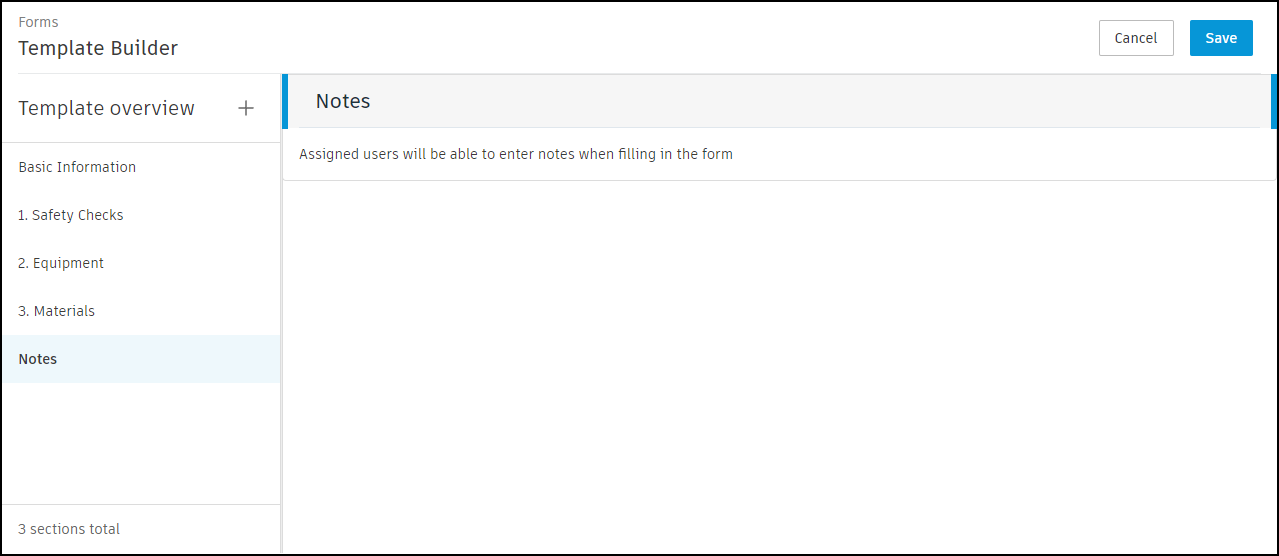Save the template
Image resolution: width=1279 pixels, height=556 pixels.
point(1221,38)
